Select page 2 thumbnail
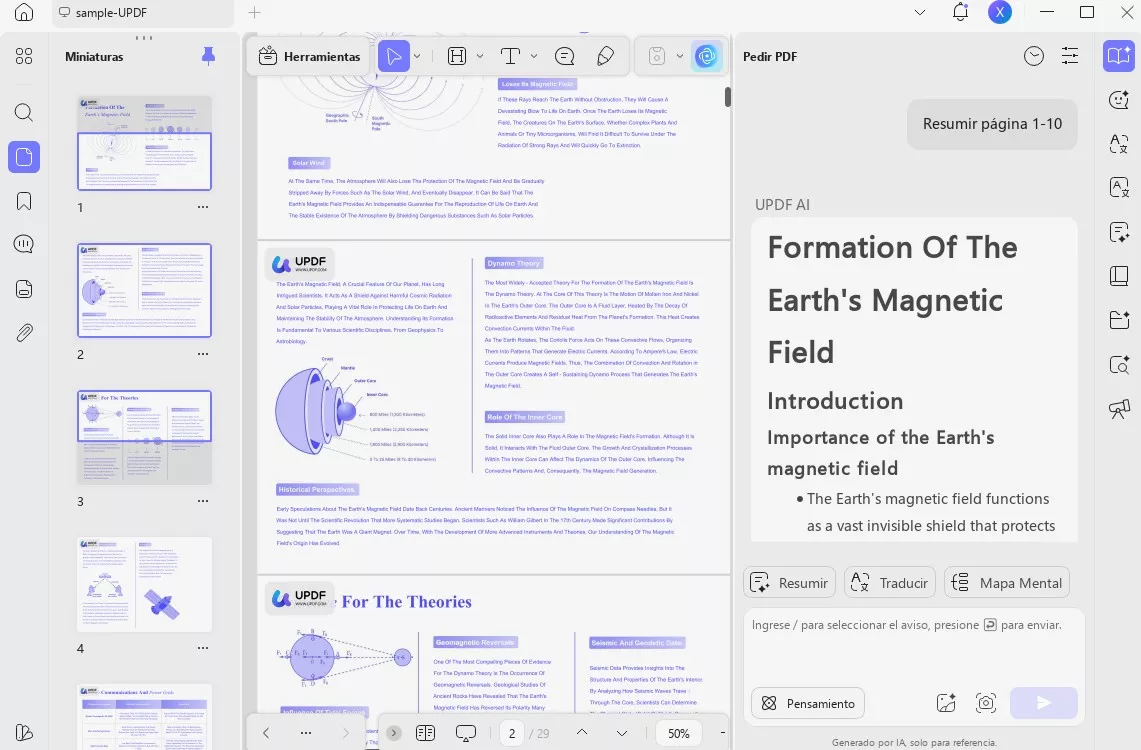Image resolution: width=1141 pixels, height=750 pixels. (144, 290)
